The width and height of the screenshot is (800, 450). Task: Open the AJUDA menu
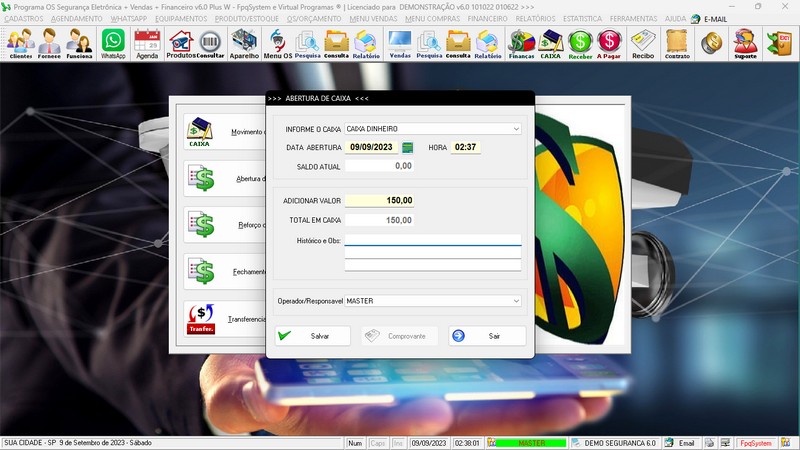coord(675,19)
